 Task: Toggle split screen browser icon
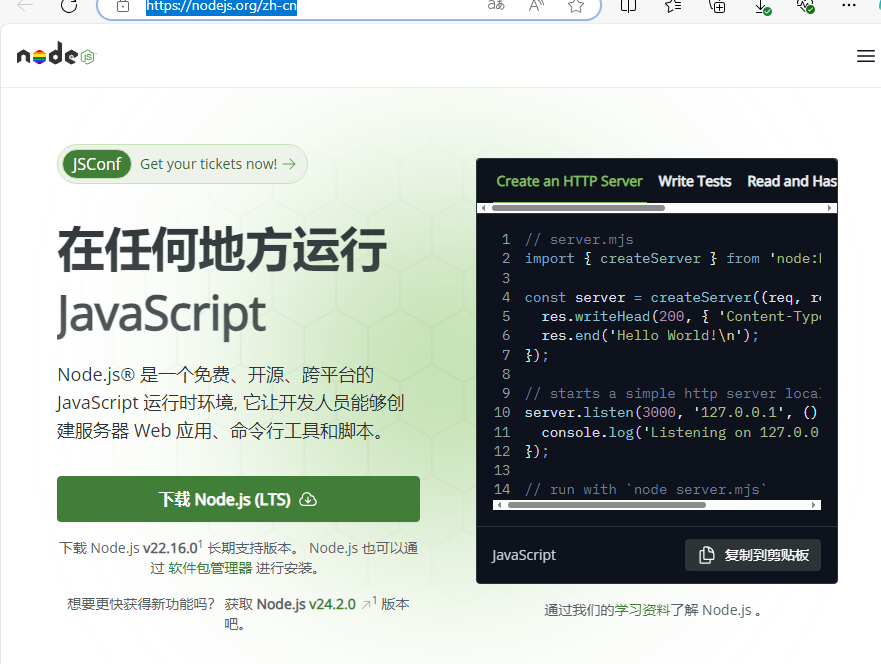point(628,6)
